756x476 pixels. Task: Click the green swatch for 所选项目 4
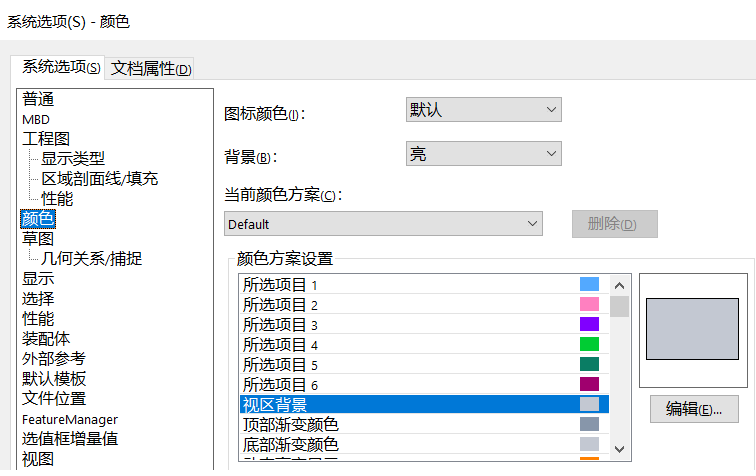click(x=589, y=344)
